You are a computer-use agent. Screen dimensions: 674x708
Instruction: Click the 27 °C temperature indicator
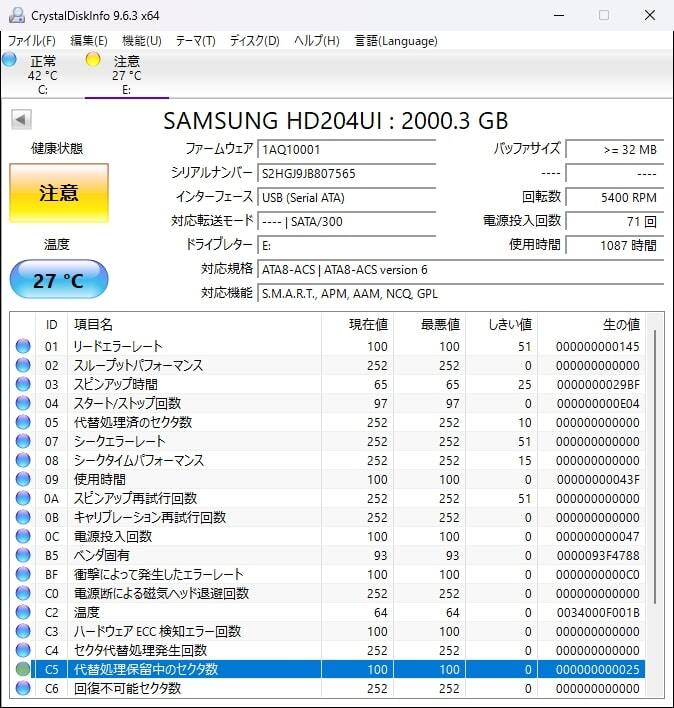tap(59, 279)
